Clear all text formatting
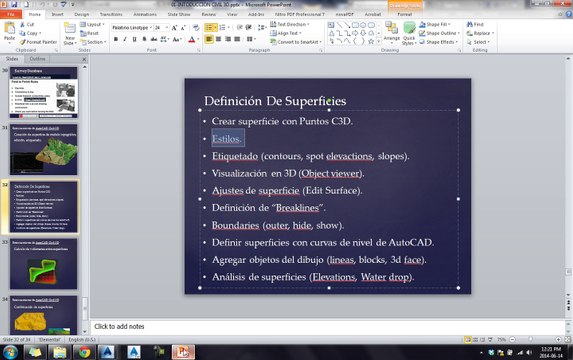Image resolution: width=573 pixels, height=360 pixels. pyautogui.click(x=196, y=28)
